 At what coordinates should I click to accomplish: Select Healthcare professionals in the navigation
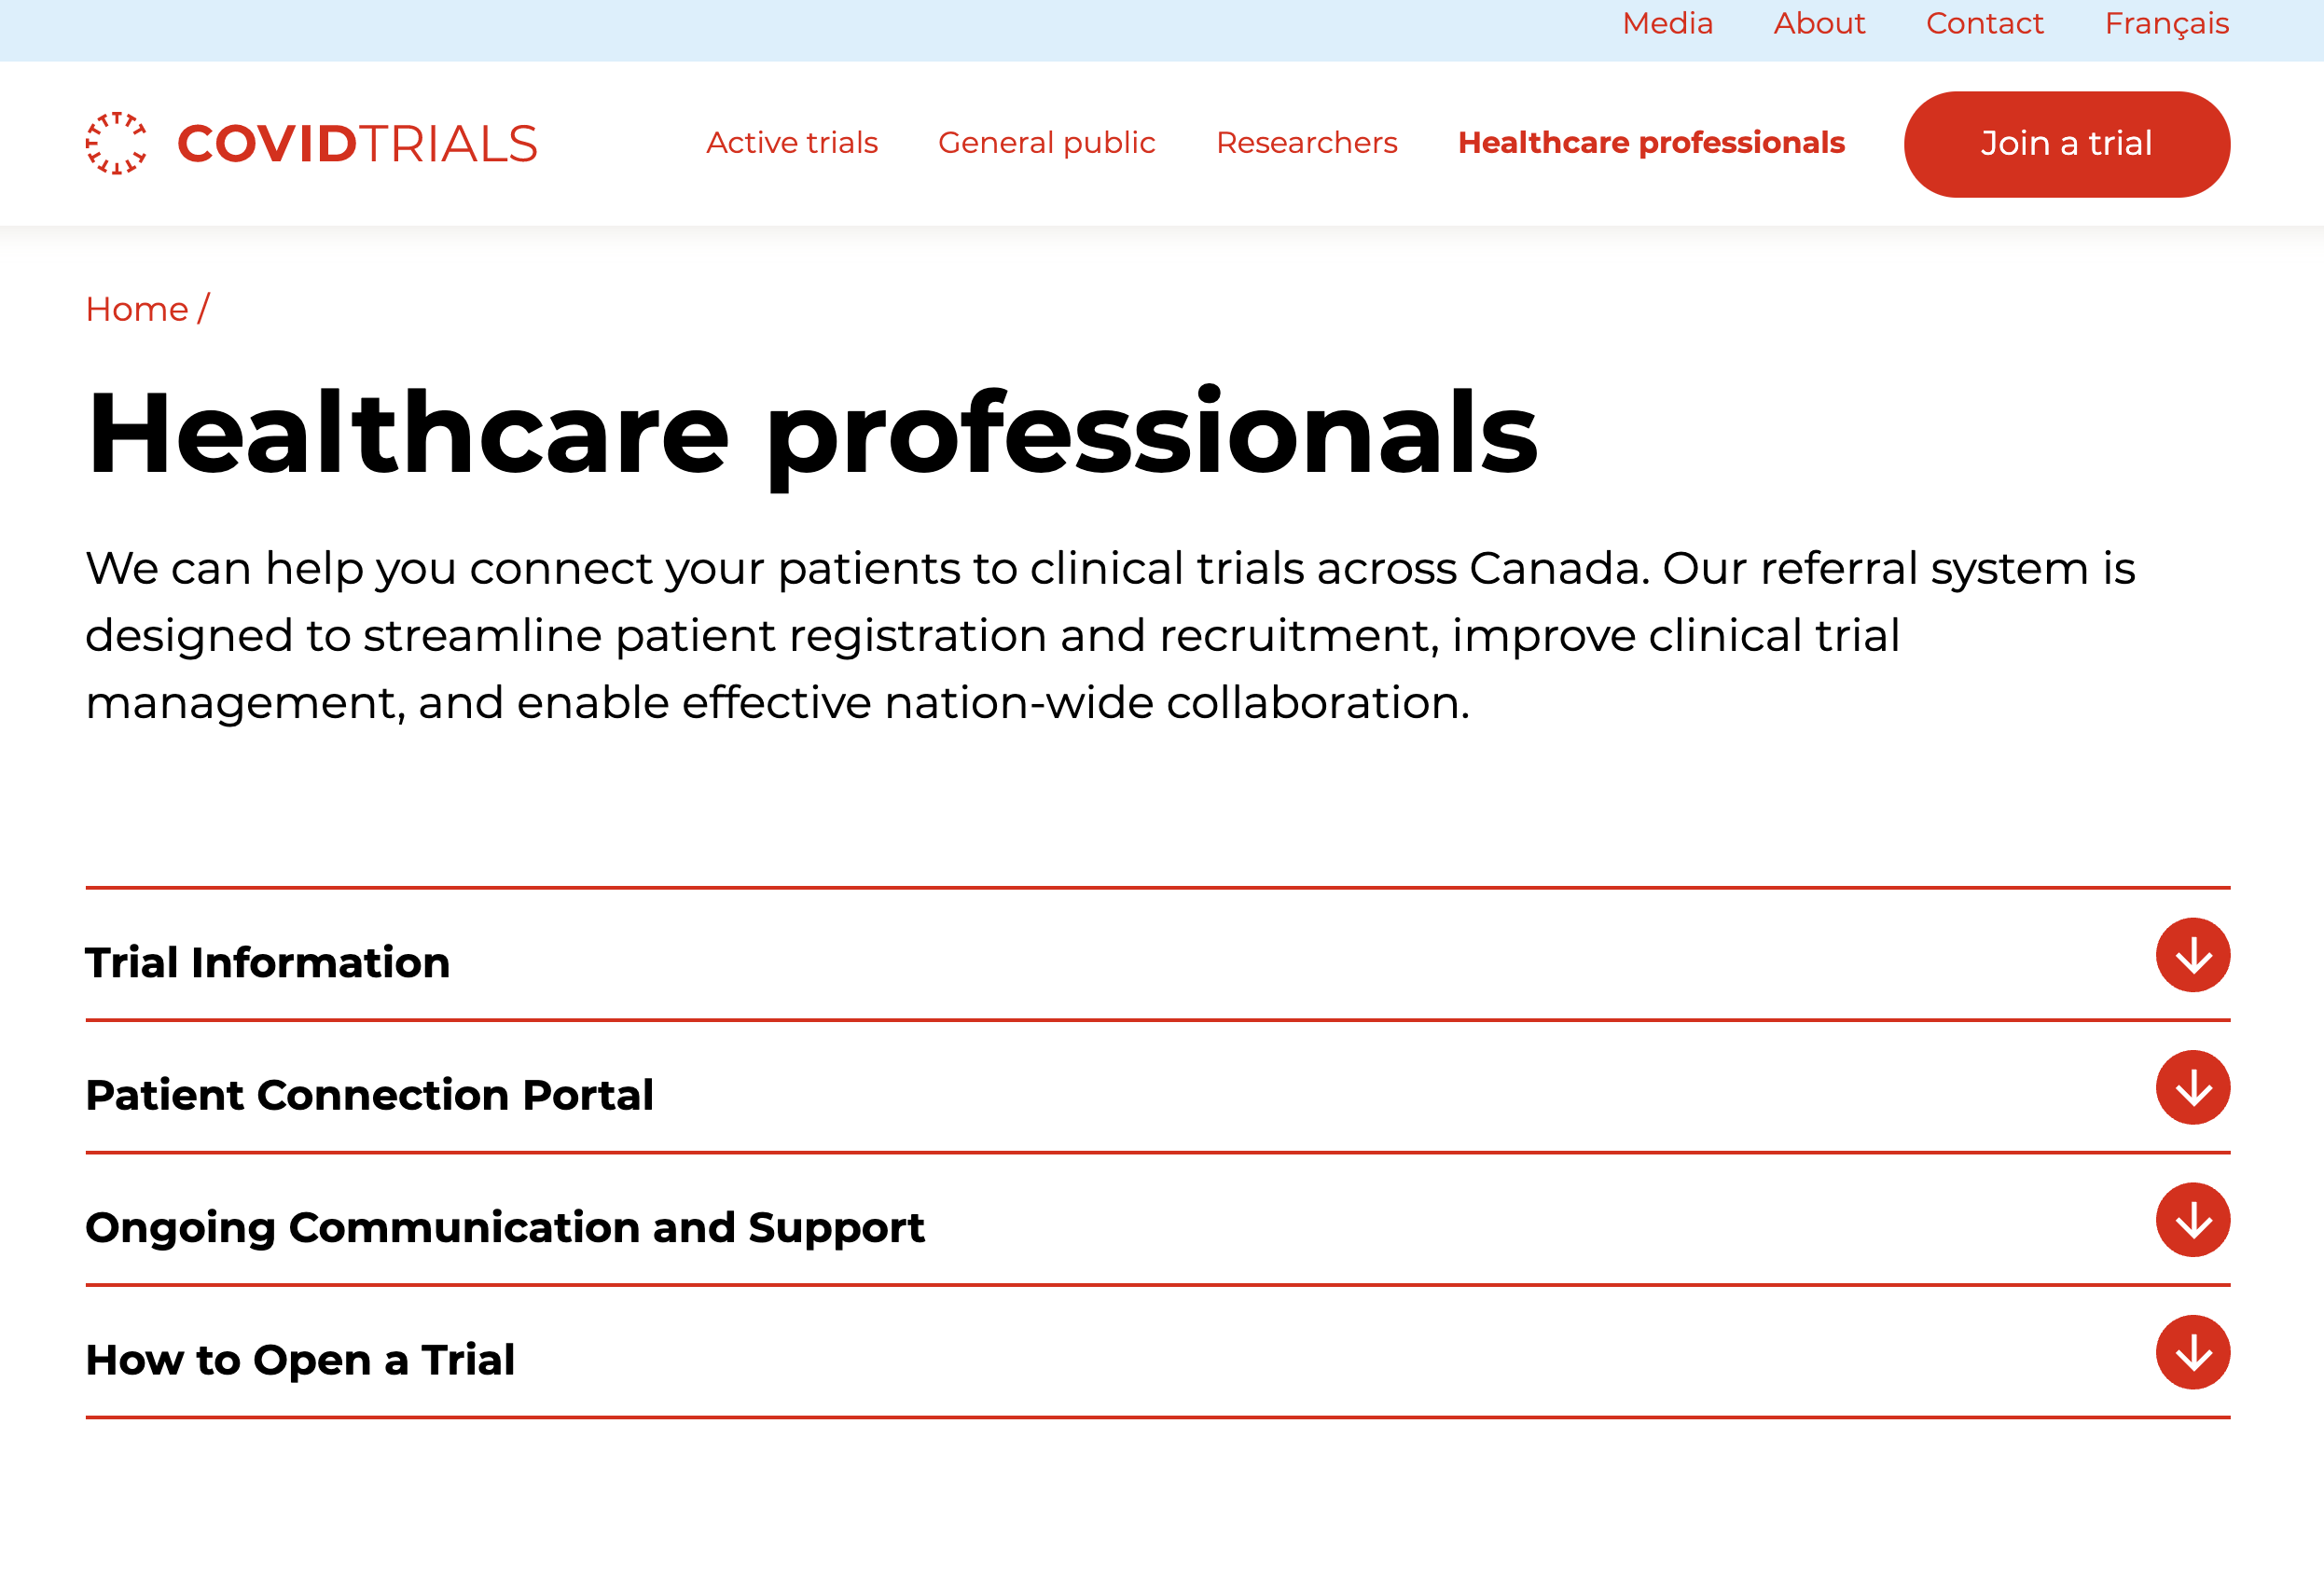tap(1651, 143)
